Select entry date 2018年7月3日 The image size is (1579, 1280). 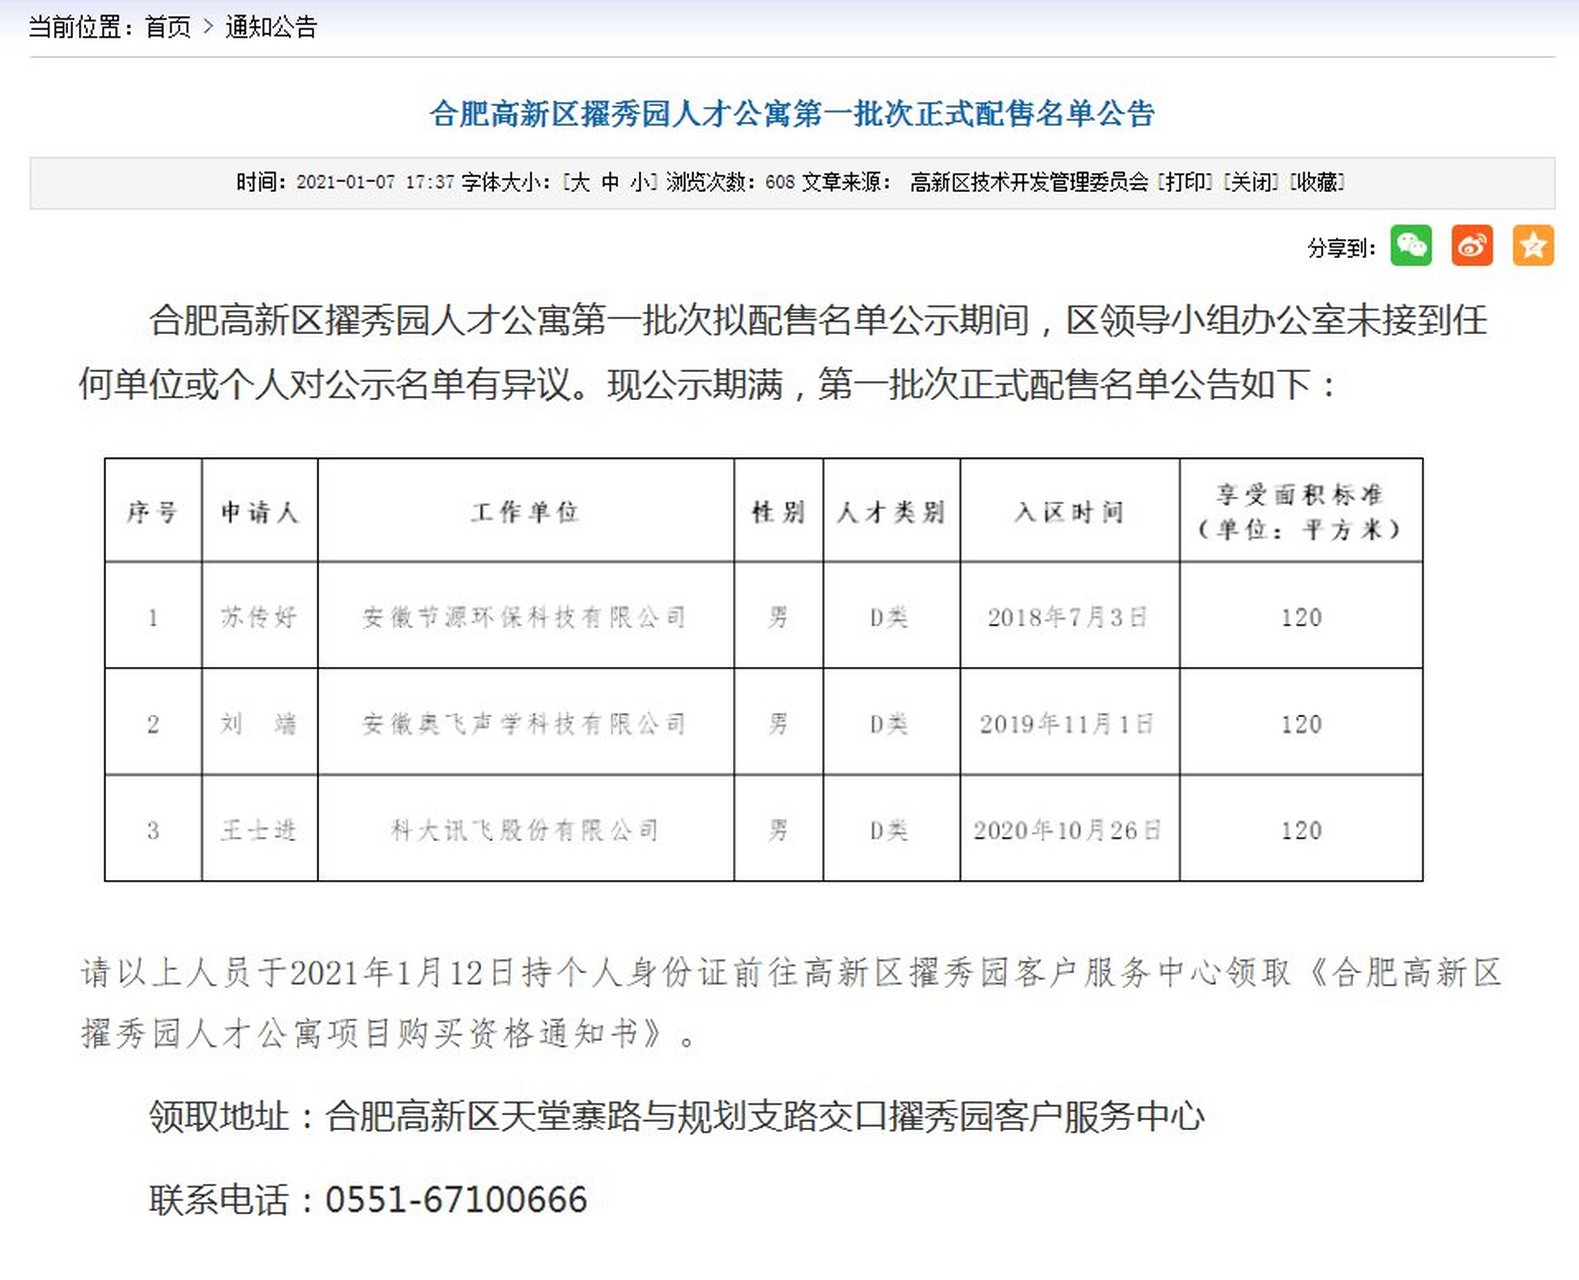point(1068,617)
